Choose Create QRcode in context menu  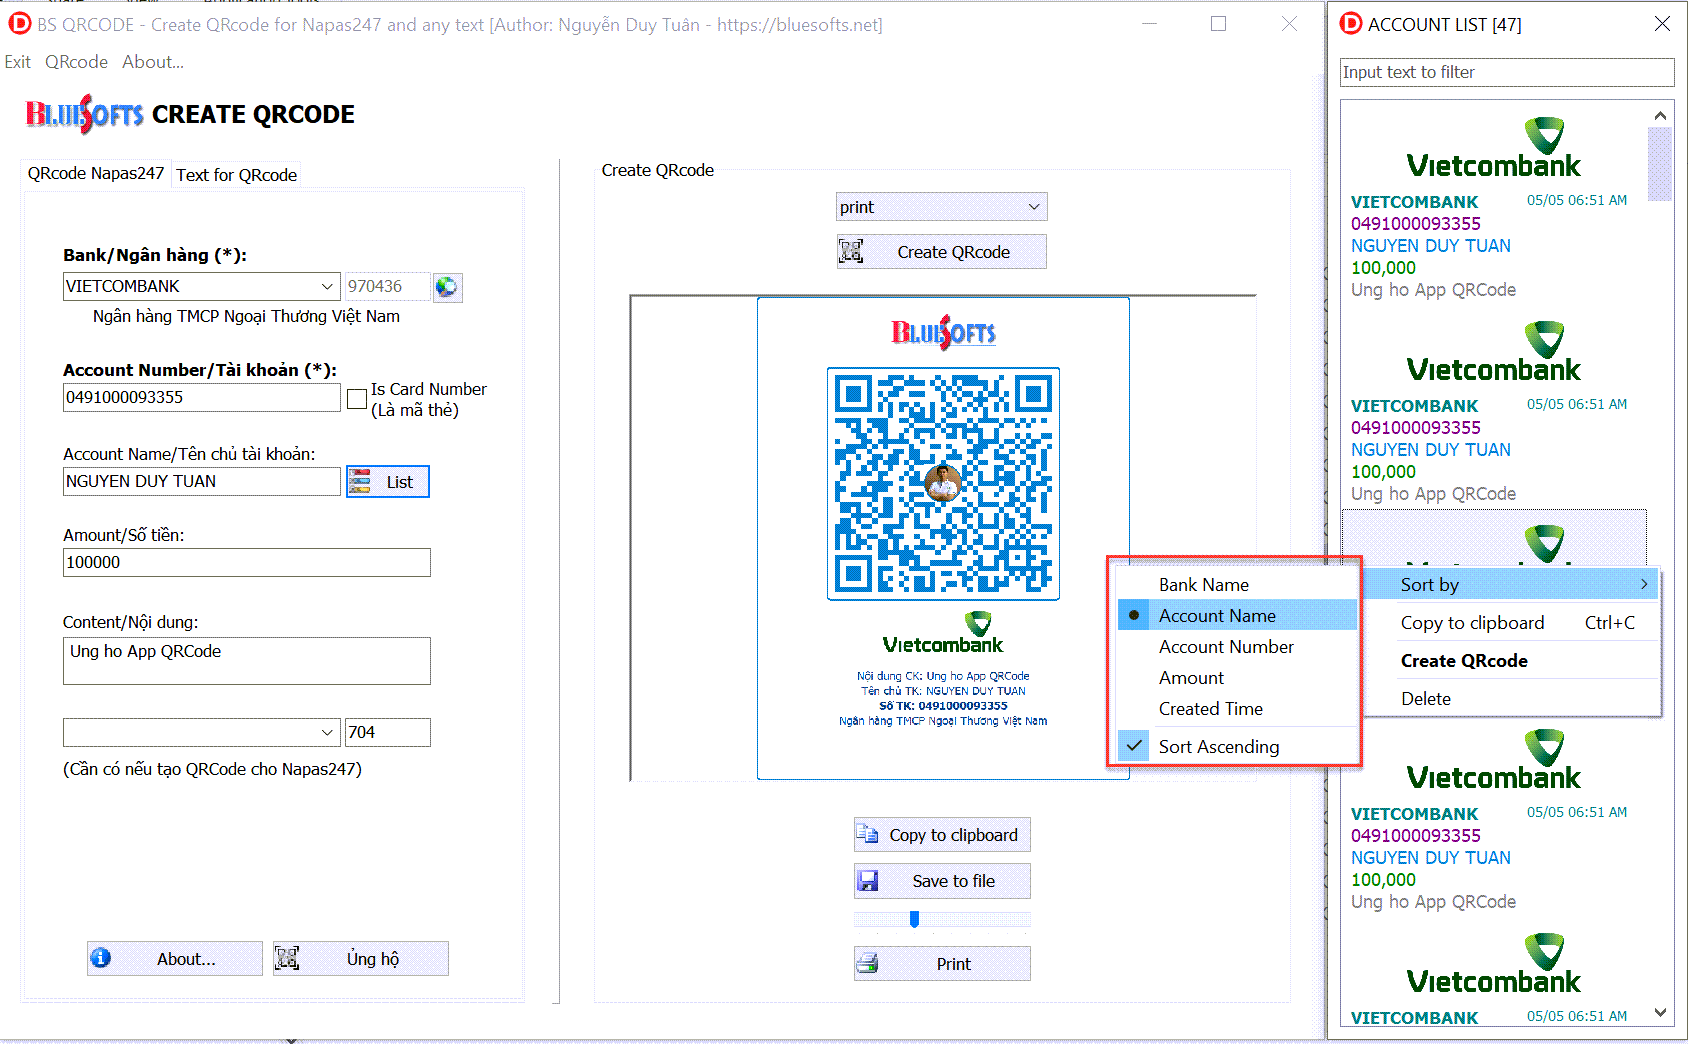(1511, 661)
